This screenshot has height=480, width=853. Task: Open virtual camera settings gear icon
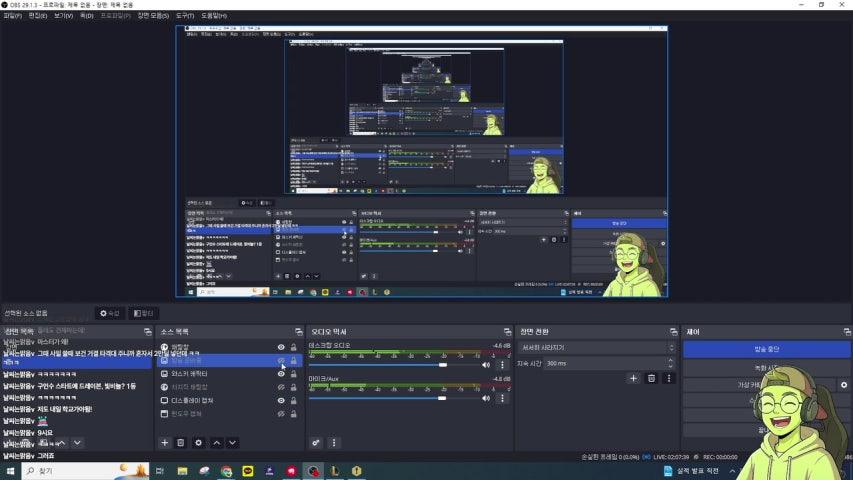[x=844, y=384]
